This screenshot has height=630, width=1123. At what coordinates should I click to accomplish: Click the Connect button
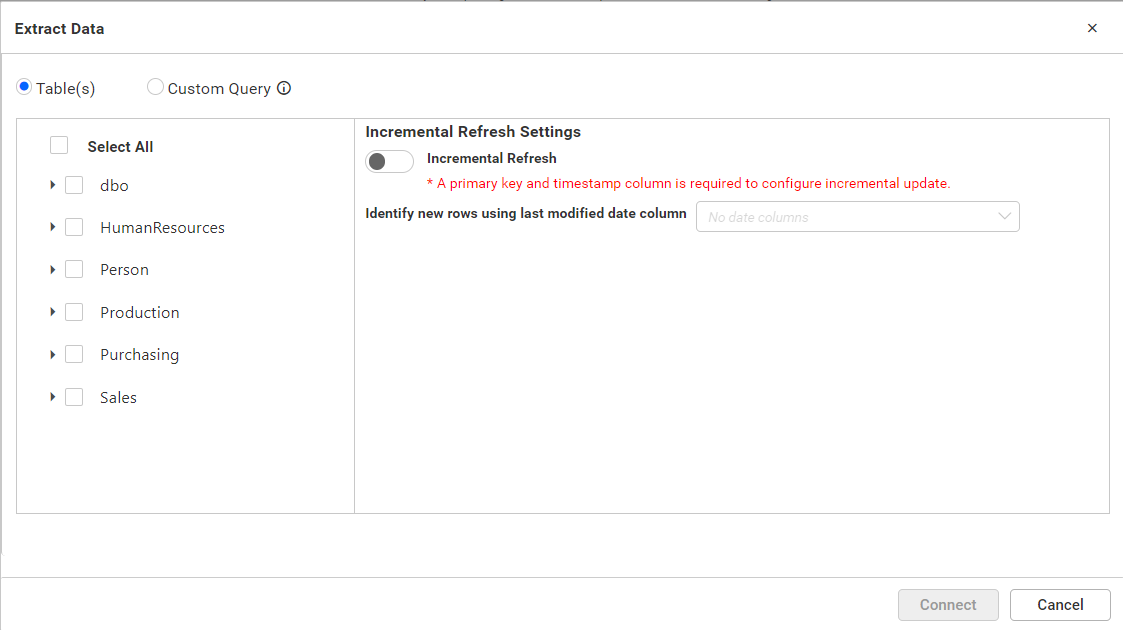point(948,605)
